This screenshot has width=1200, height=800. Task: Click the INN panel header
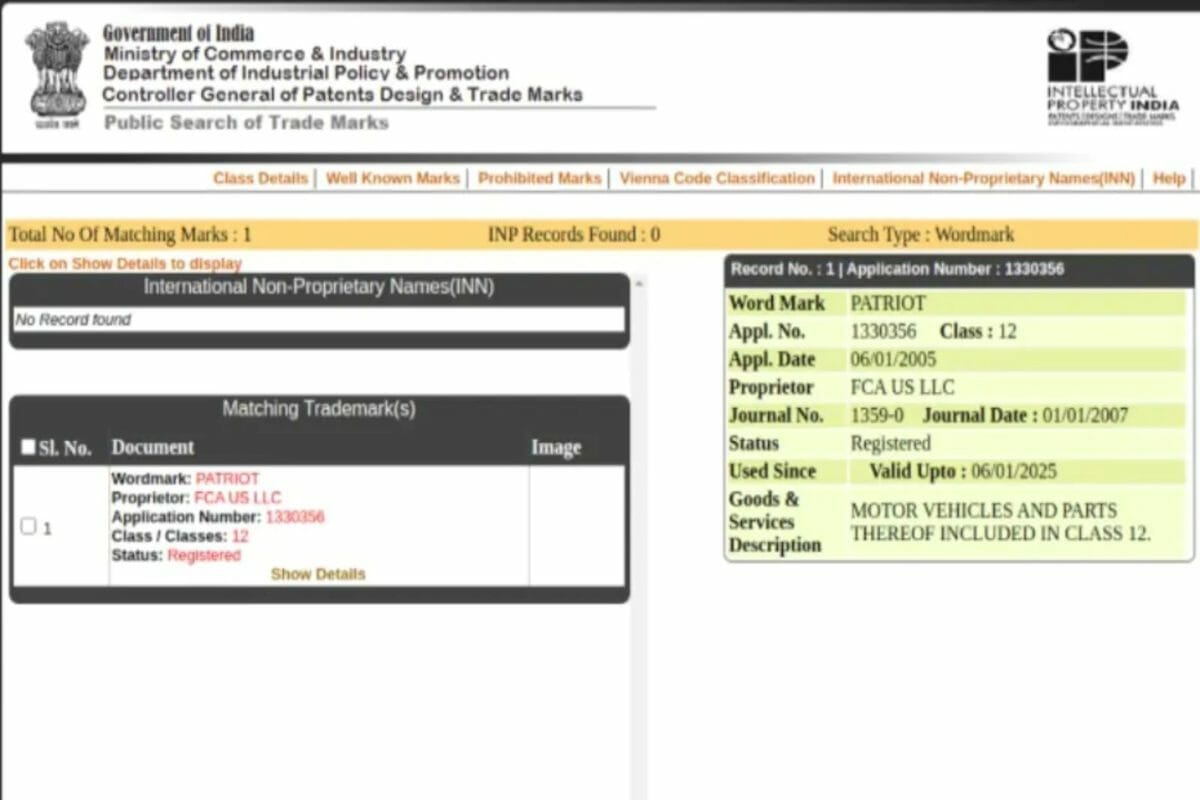click(x=319, y=287)
